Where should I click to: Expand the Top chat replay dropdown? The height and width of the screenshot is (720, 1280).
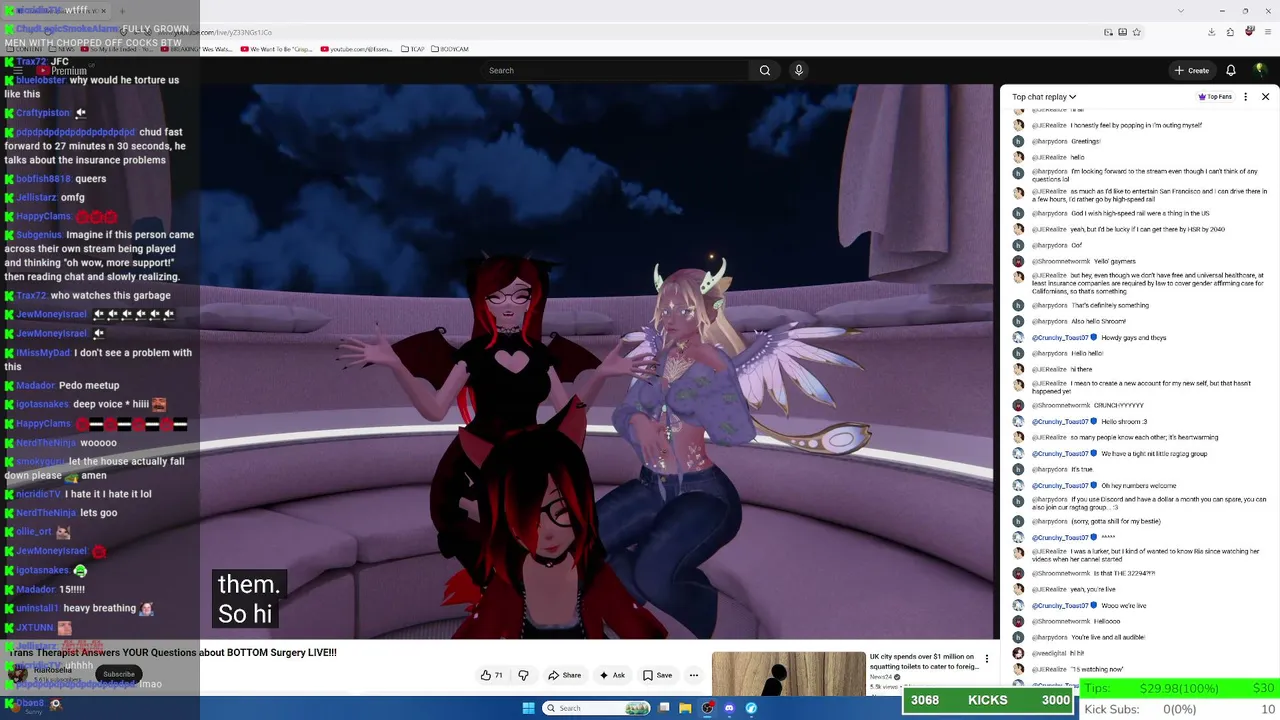point(1044,97)
